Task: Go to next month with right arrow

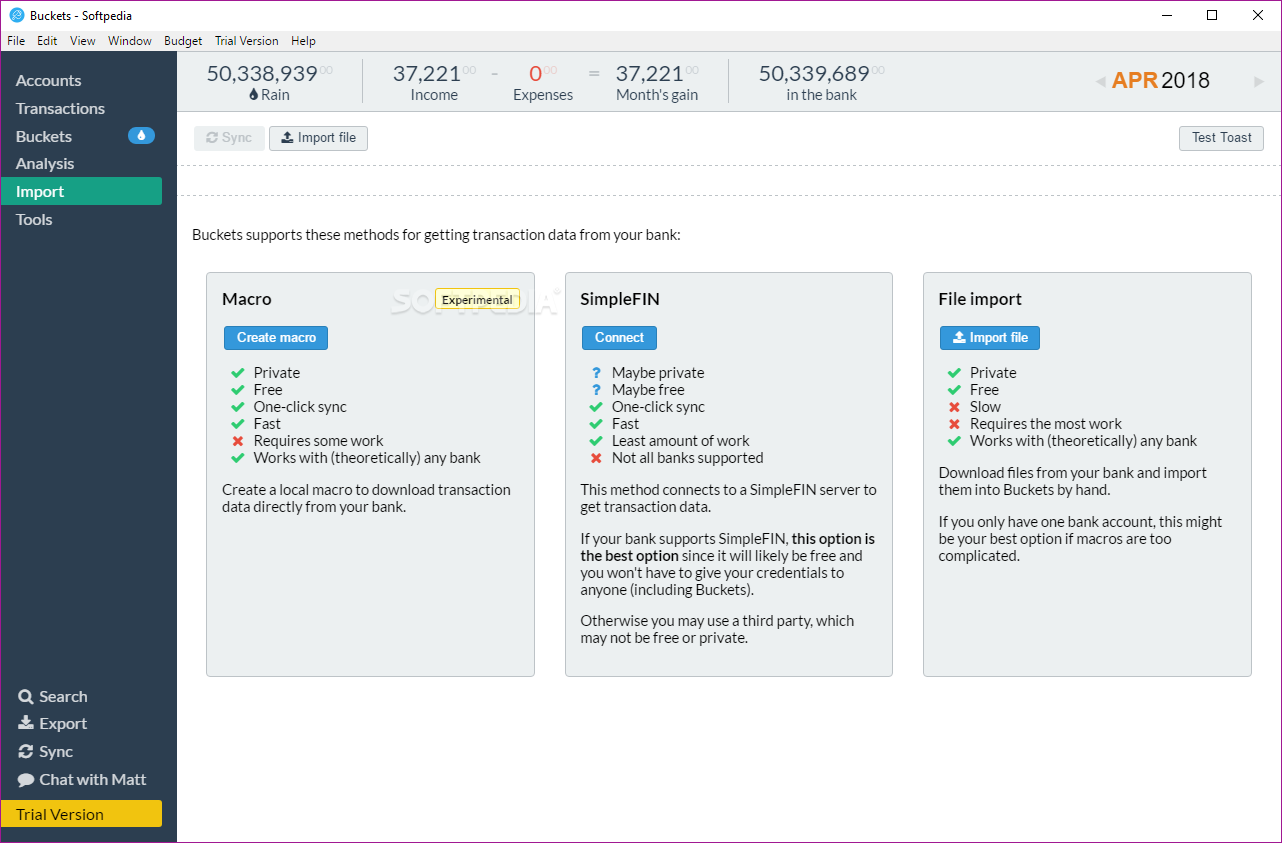Action: tap(1259, 81)
